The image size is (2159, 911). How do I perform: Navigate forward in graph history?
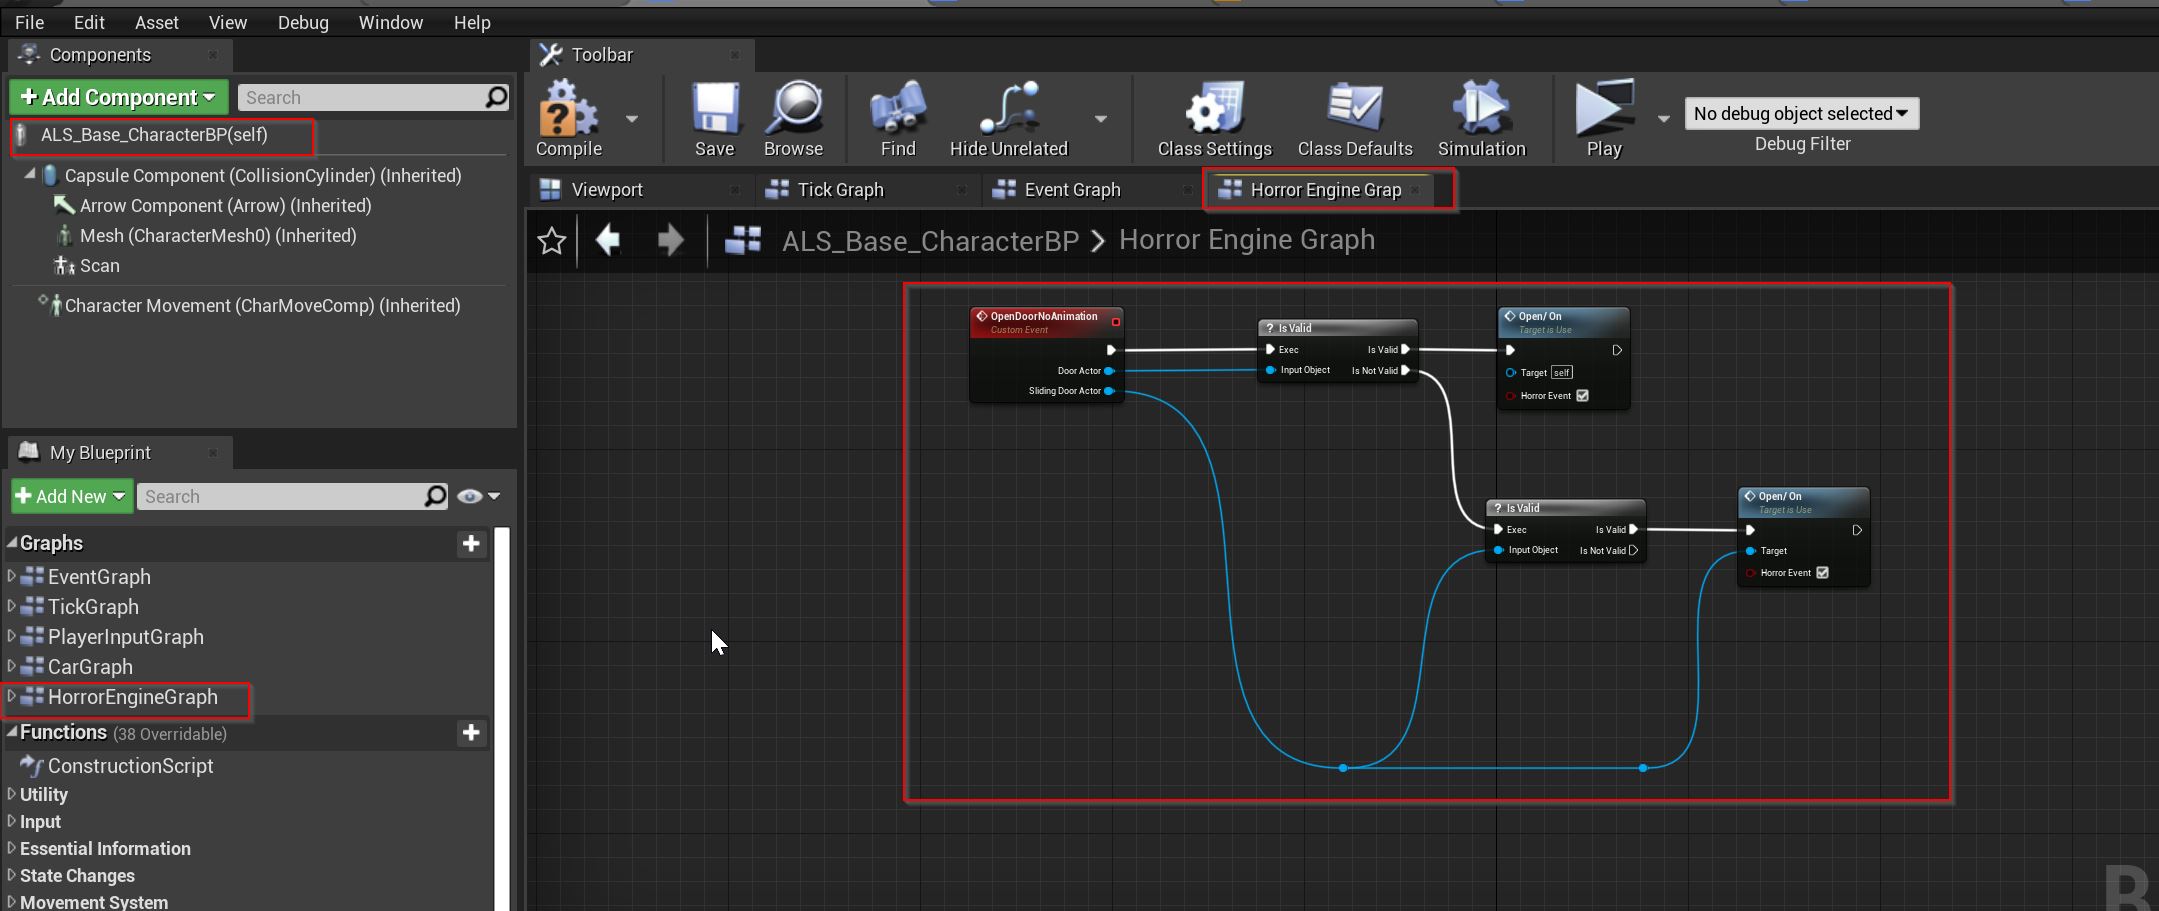pyautogui.click(x=670, y=240)
